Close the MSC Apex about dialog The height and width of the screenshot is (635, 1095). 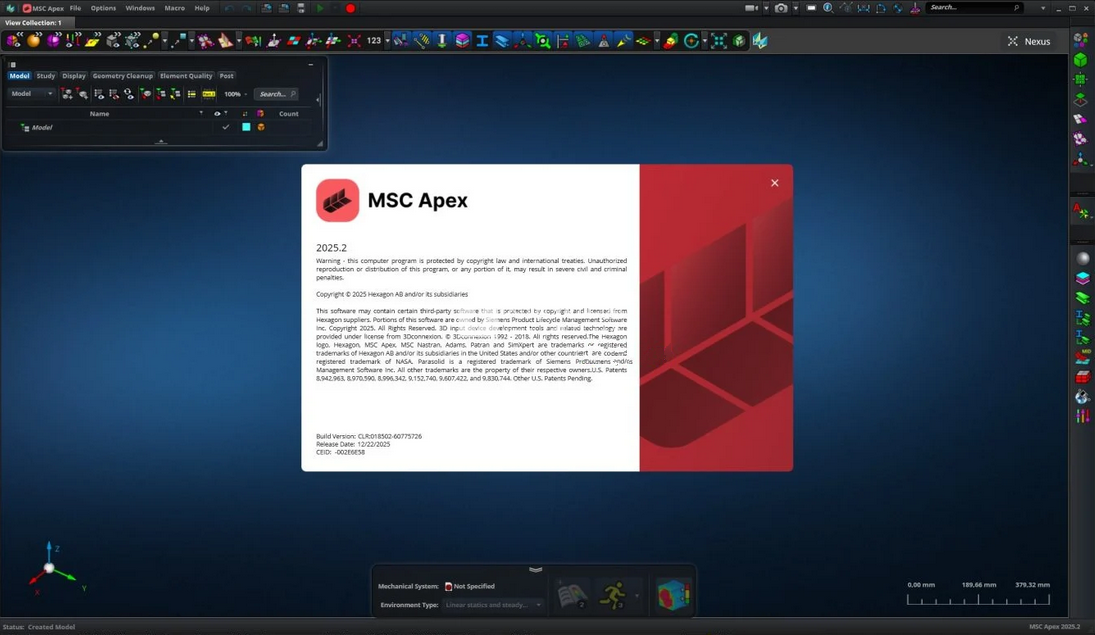coord(774,183)
